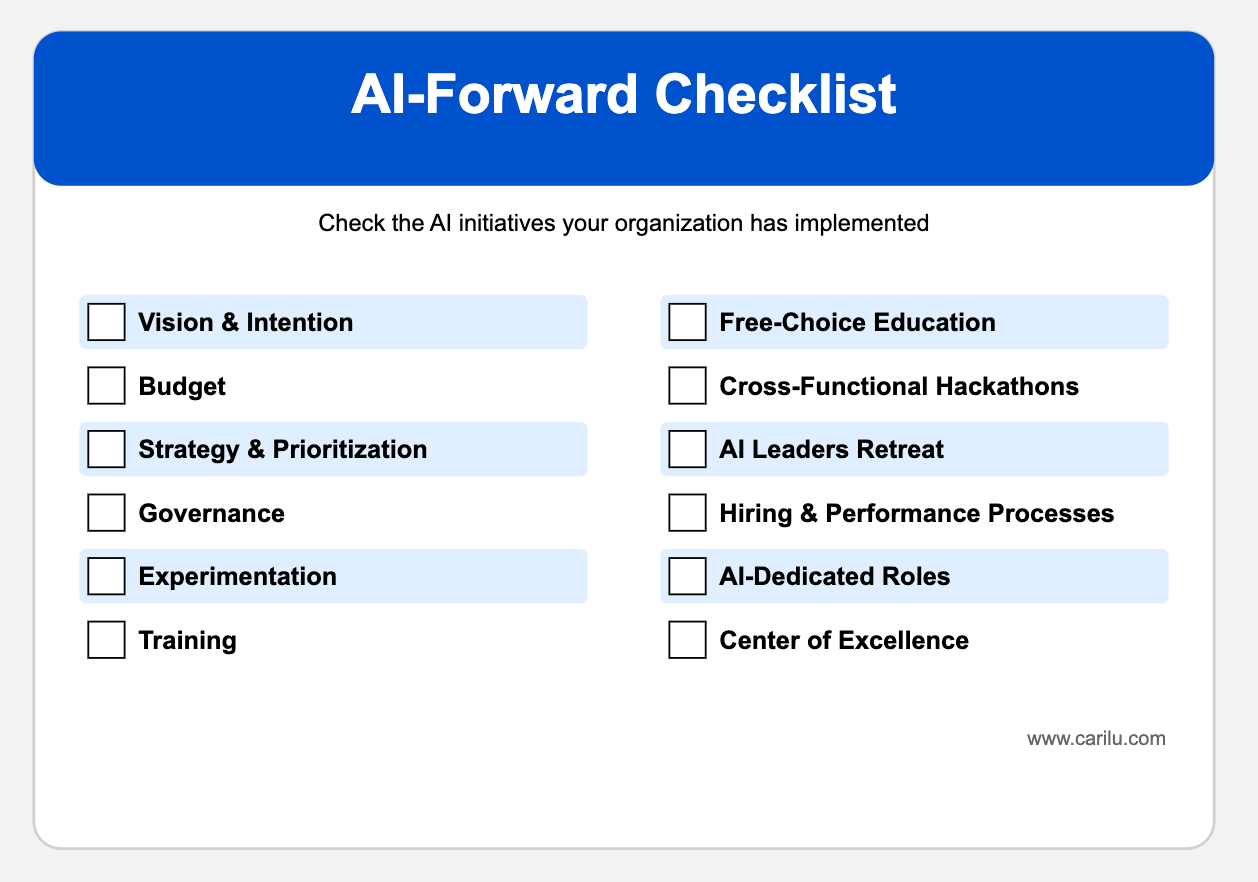Check the Free-Choice Education box
Image resolution: width=1258 pixels, height=882 pixels.
[x=687, y=322]
